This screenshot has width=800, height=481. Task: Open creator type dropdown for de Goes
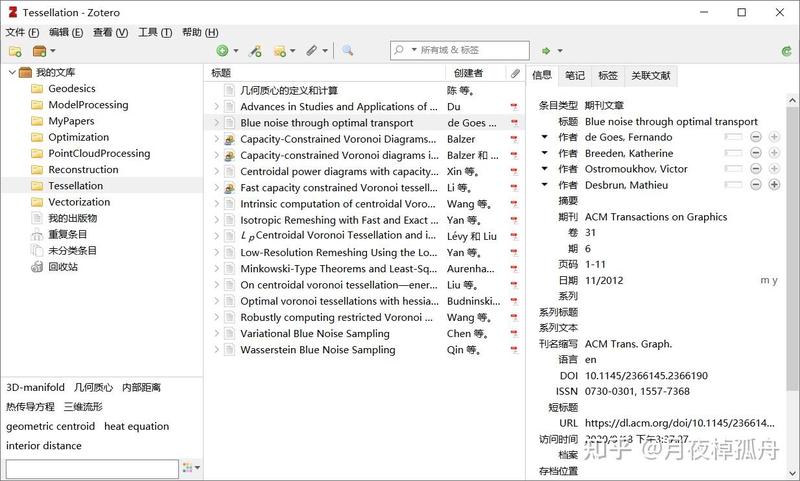pos(544,137)
